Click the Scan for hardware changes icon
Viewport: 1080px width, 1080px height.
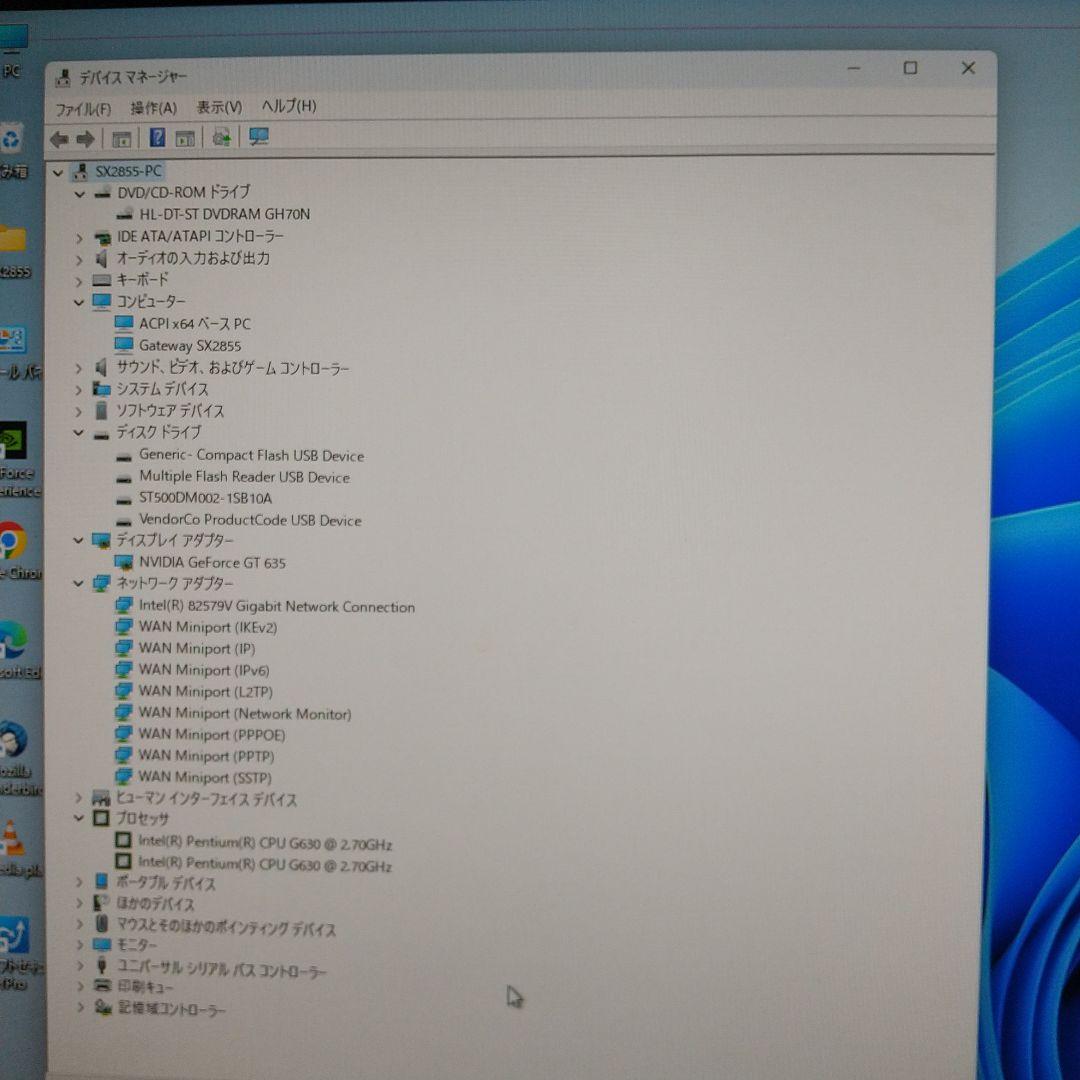point(258,137)
